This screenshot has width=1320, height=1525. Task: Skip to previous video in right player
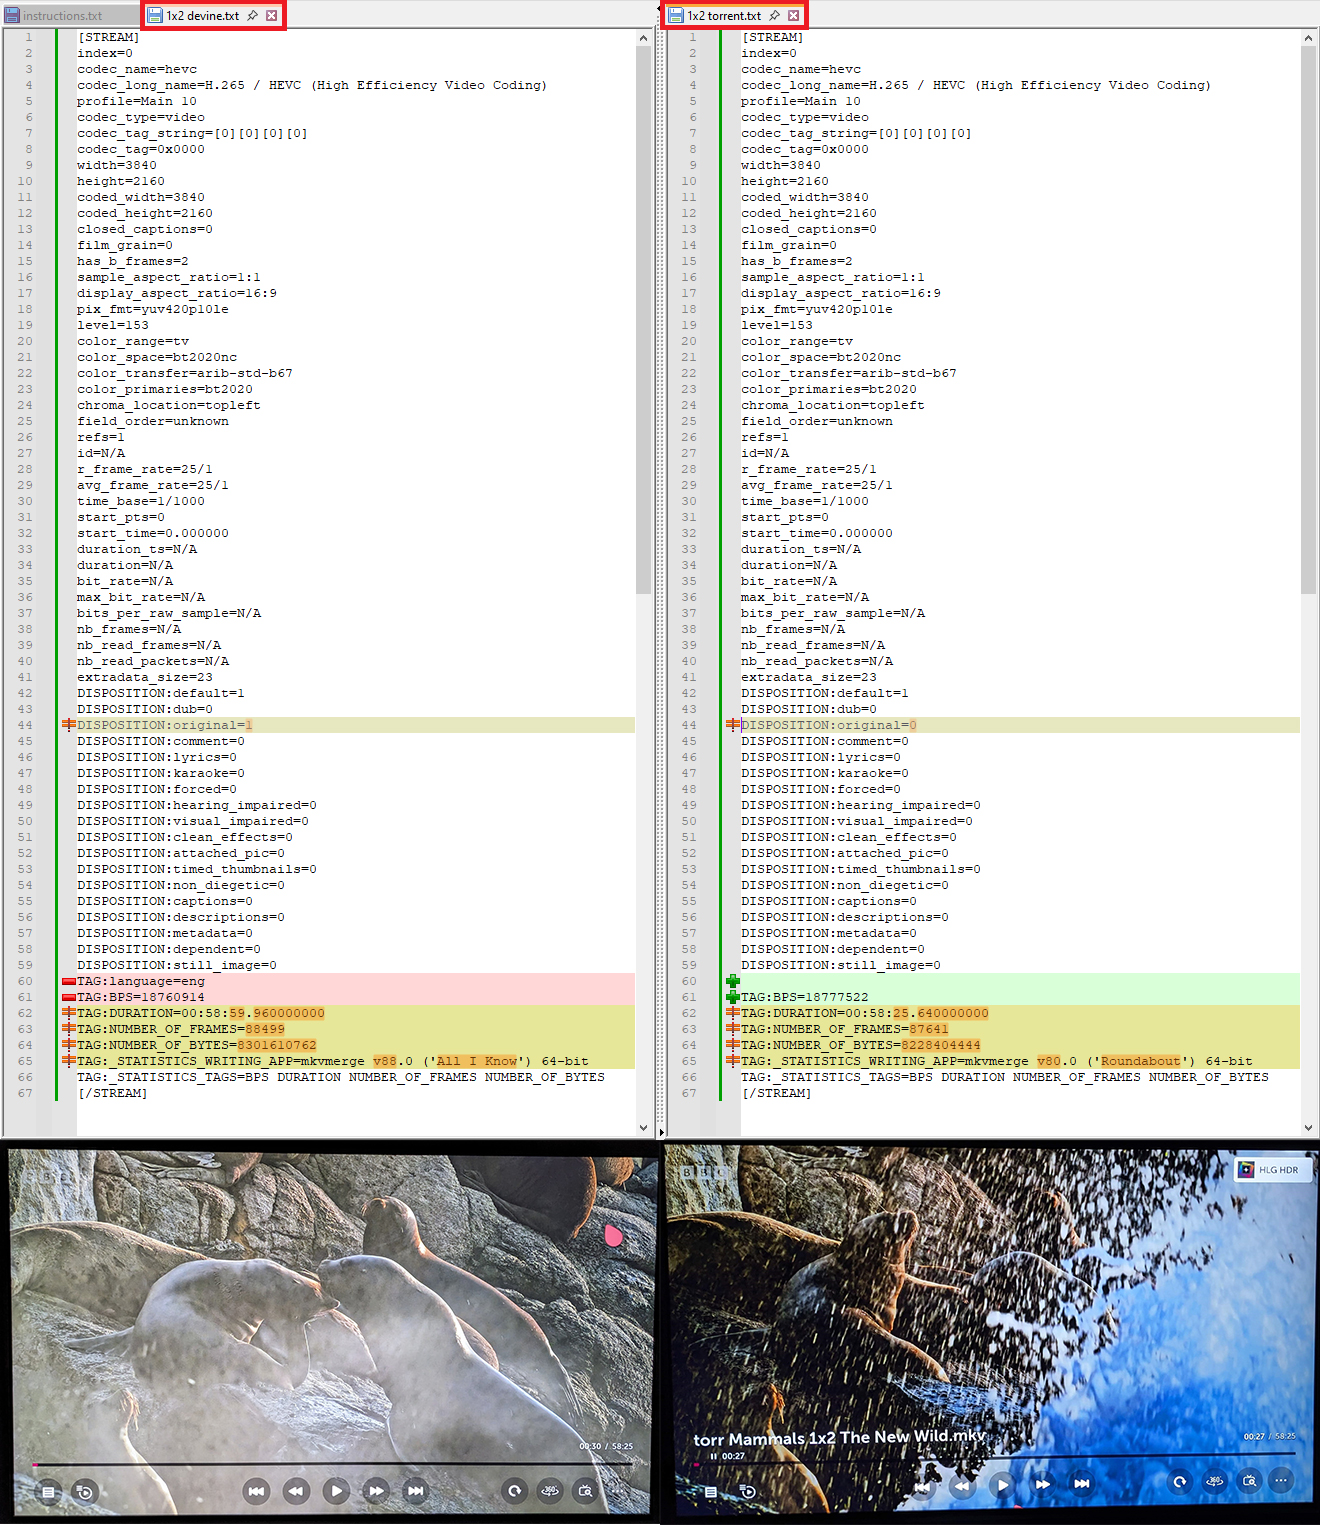coord(922,1487)
